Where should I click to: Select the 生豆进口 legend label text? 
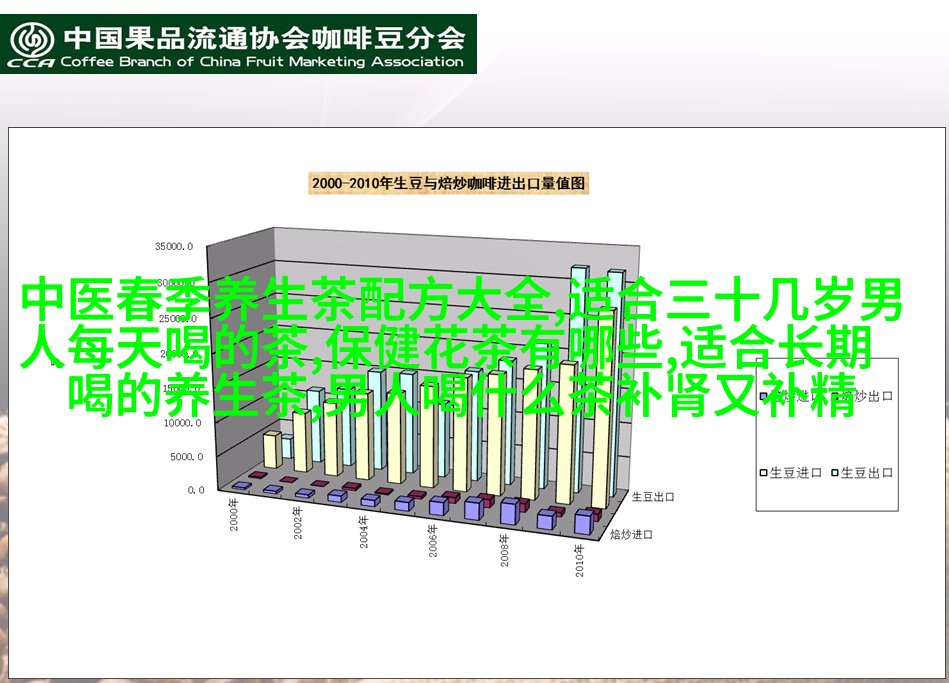coord(795,472)
